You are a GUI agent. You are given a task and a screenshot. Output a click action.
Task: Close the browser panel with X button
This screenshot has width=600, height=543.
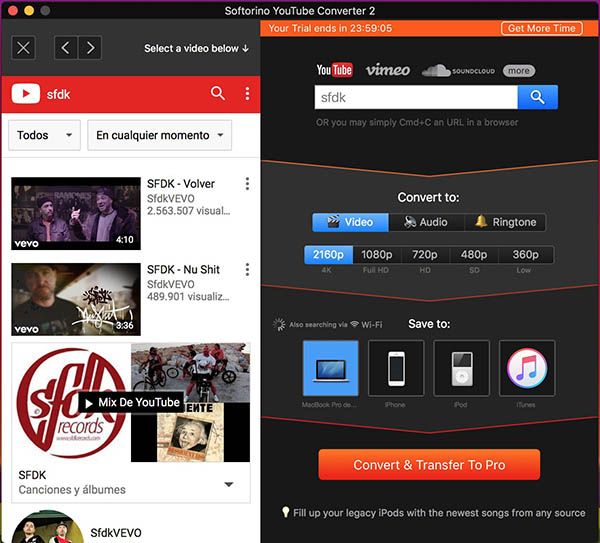23,48
